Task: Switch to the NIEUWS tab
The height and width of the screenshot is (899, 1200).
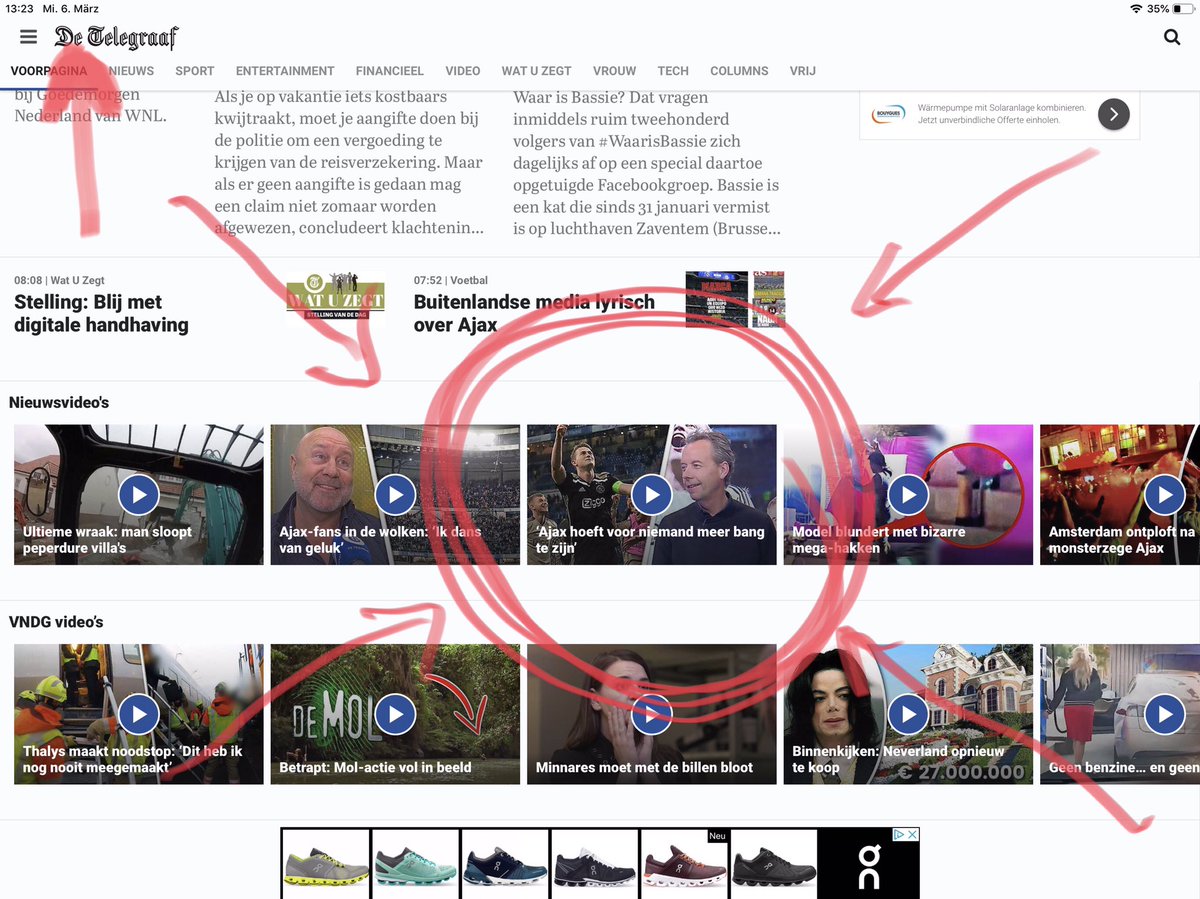Action: click(132, 71)
